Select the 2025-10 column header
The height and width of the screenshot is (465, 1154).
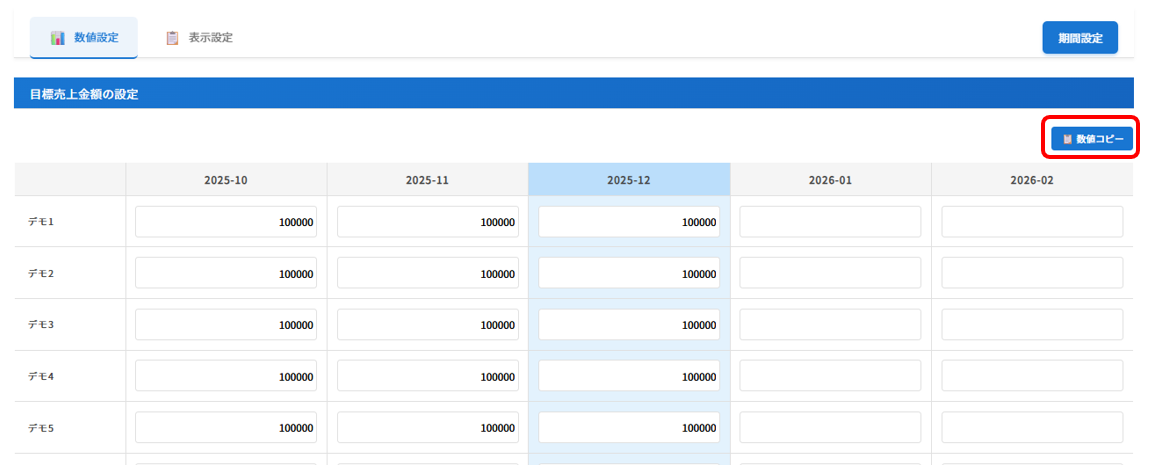coord(225,181)
